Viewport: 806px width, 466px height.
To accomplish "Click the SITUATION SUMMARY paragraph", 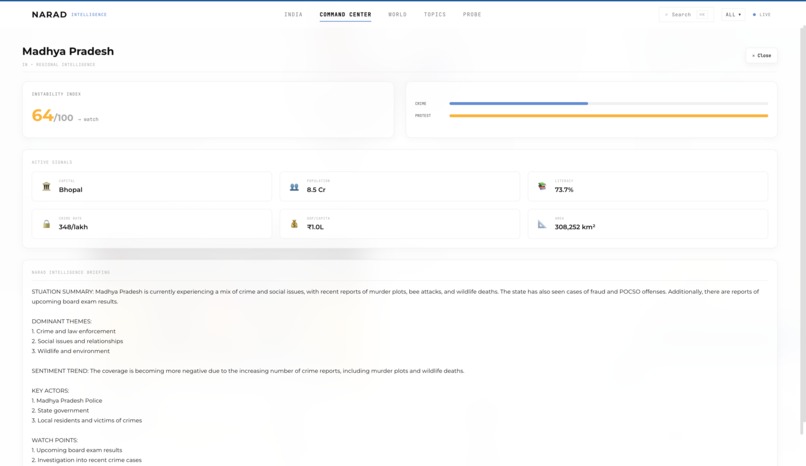I will coord(395,296).
